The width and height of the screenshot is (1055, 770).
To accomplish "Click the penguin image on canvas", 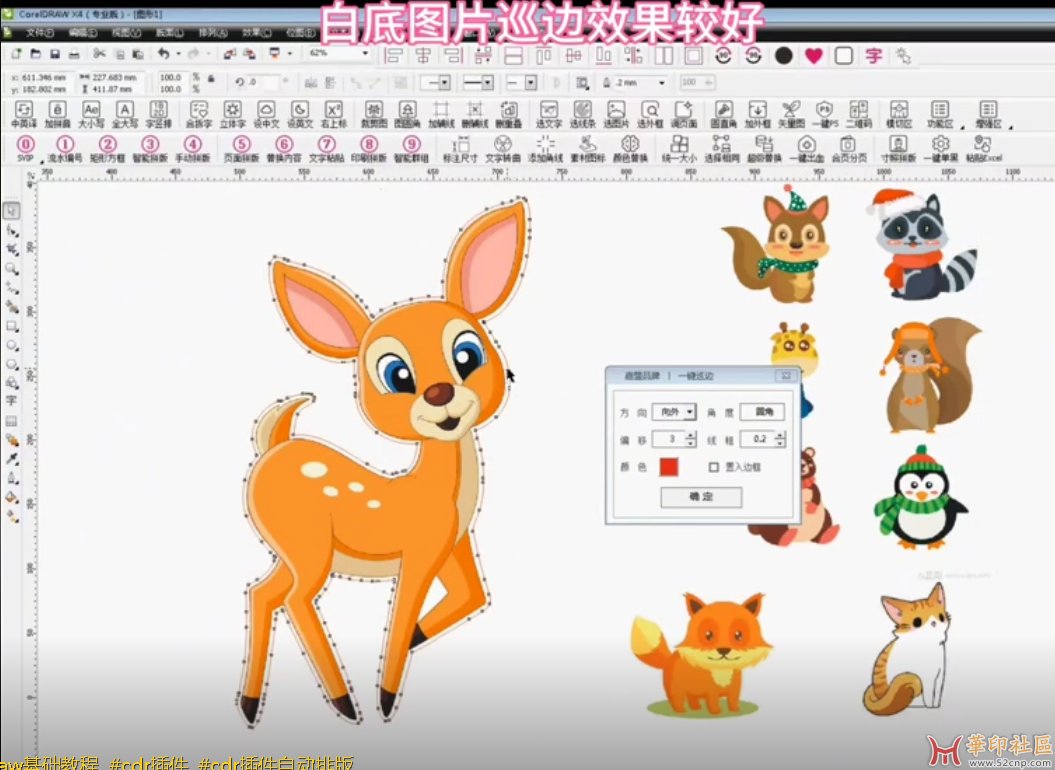I will (920, 497).
